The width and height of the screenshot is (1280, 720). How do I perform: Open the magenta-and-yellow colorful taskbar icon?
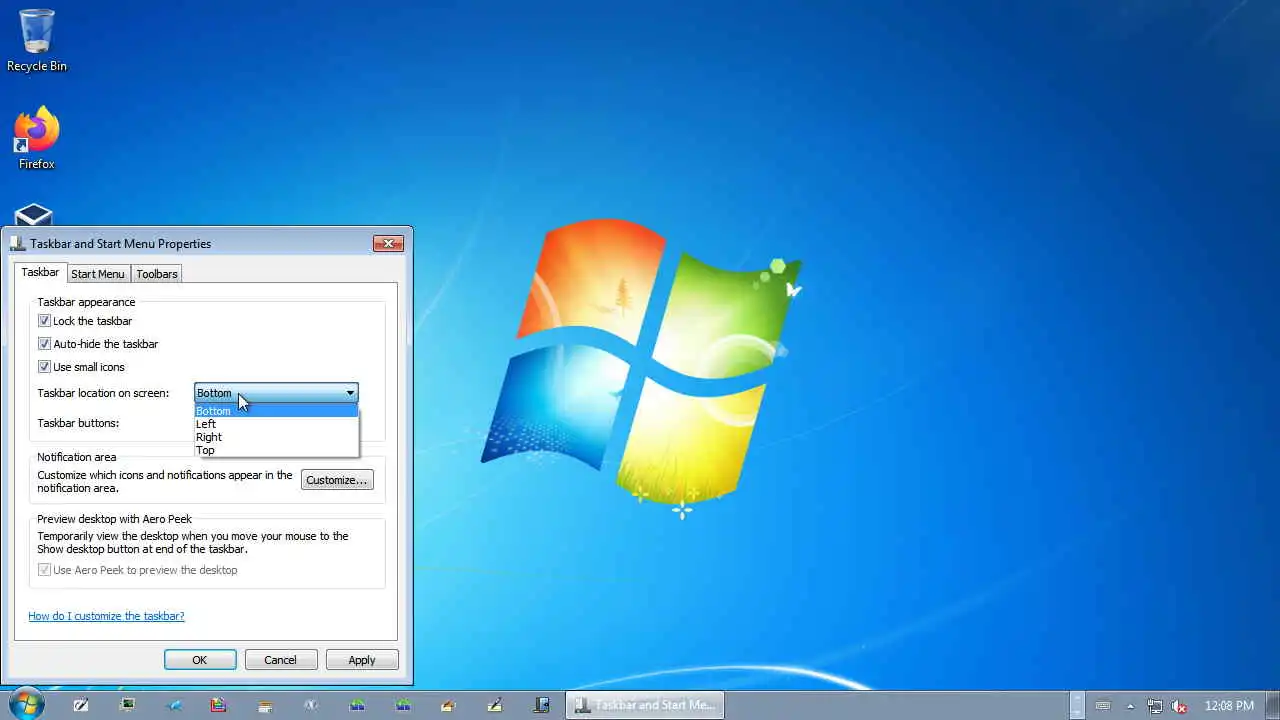pos(219,705)
